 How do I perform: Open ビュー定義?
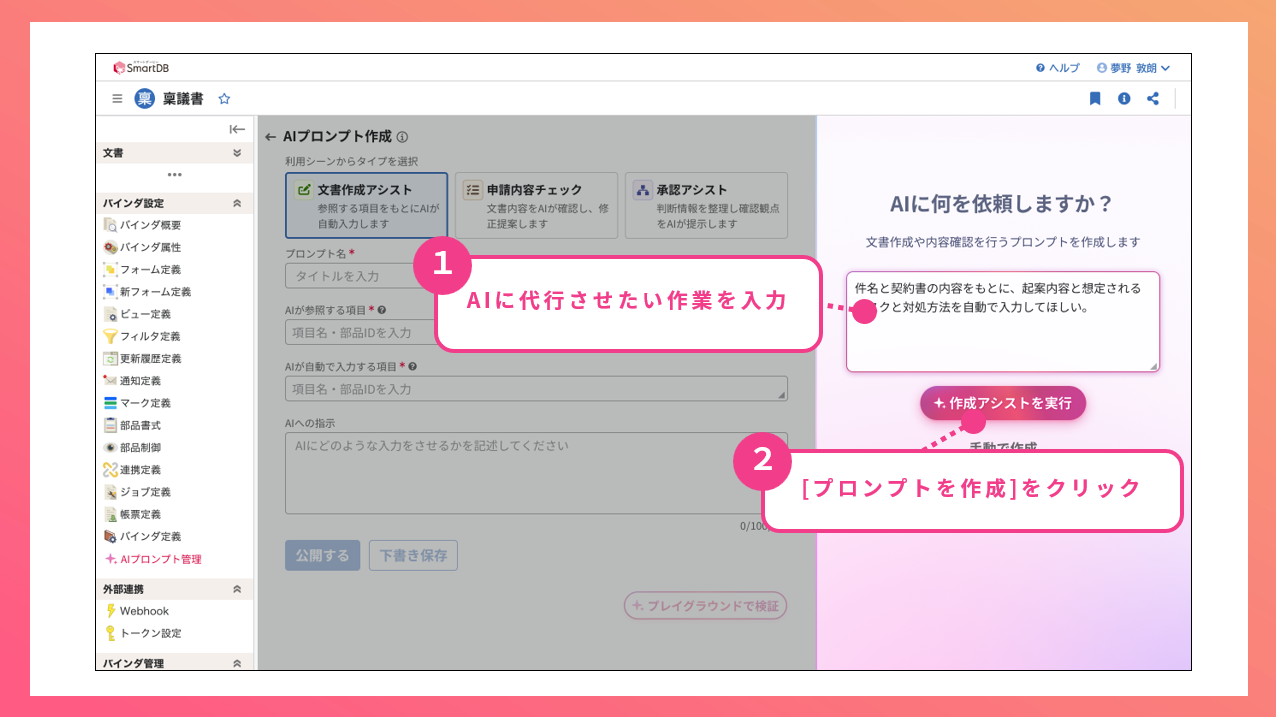137,314
